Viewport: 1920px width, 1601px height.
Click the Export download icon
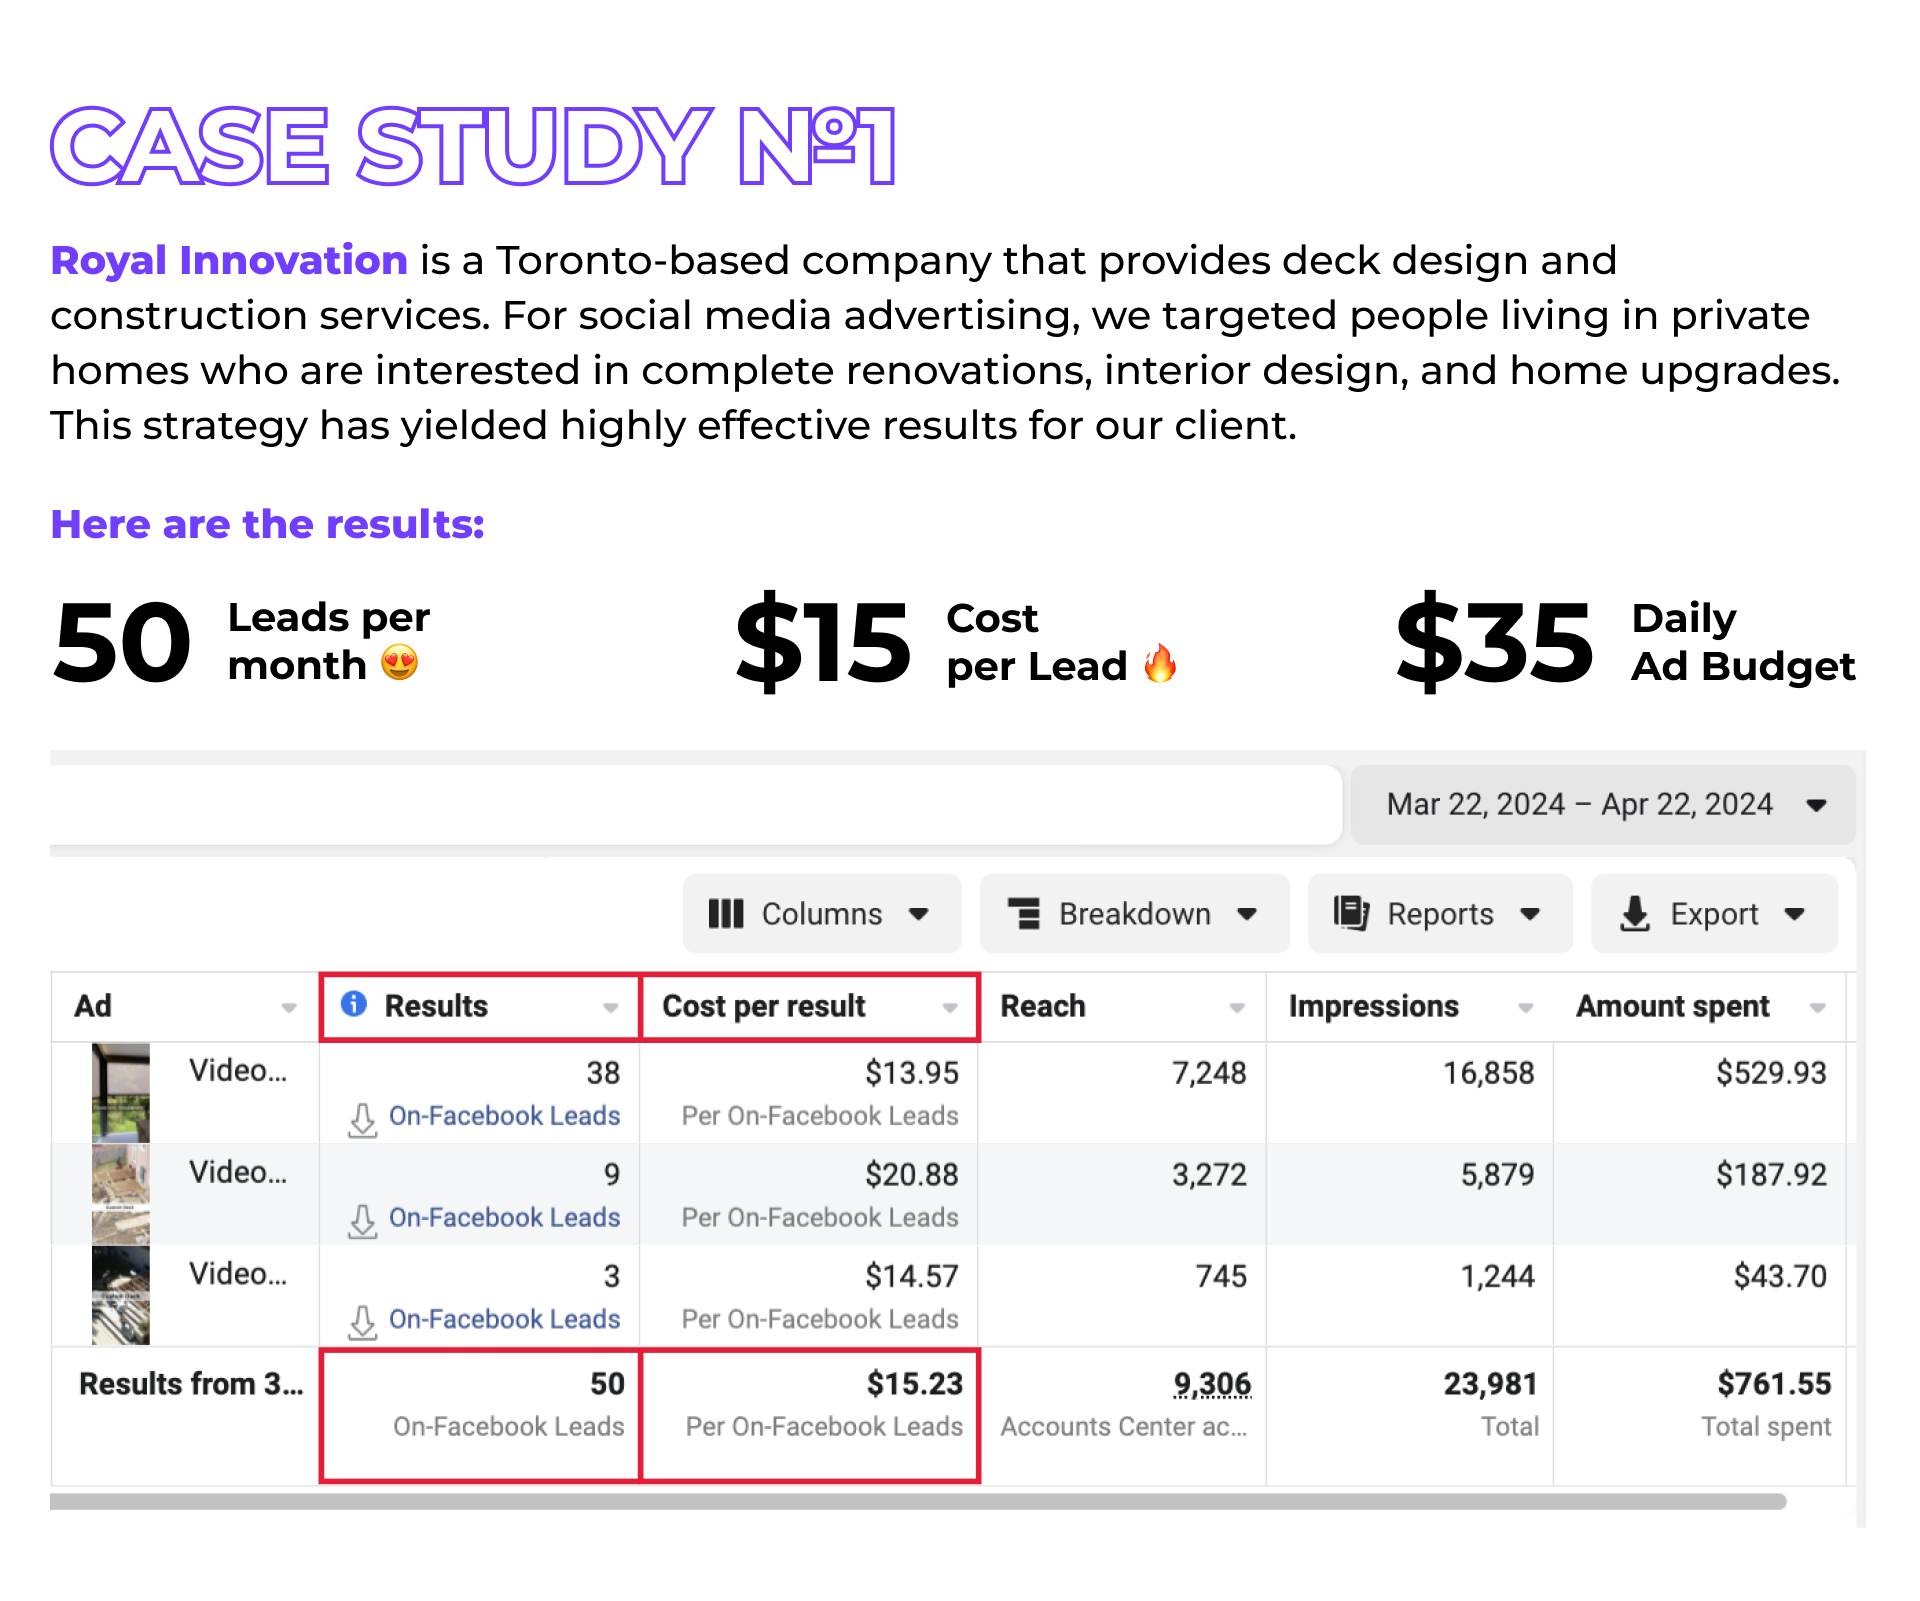pyautogui.click(x=1635, y=914)
